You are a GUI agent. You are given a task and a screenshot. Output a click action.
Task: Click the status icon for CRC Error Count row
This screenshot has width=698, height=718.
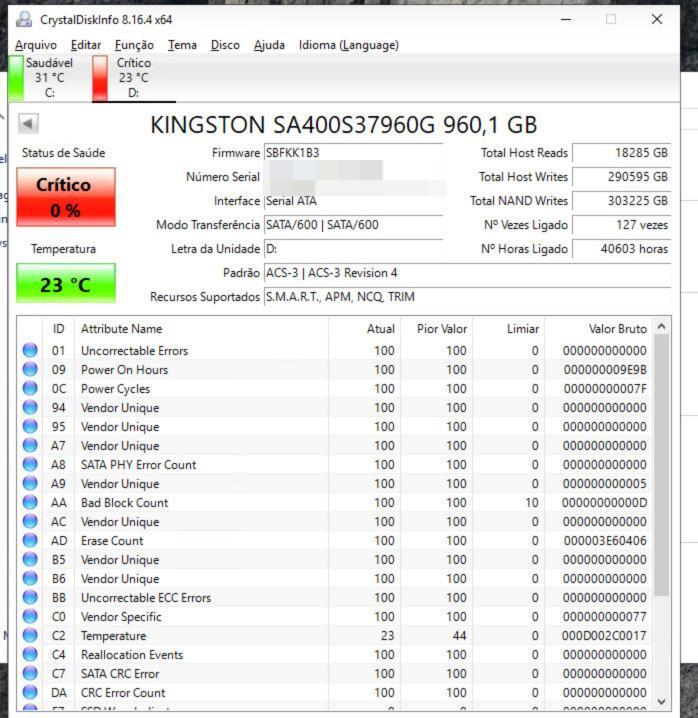30,692
